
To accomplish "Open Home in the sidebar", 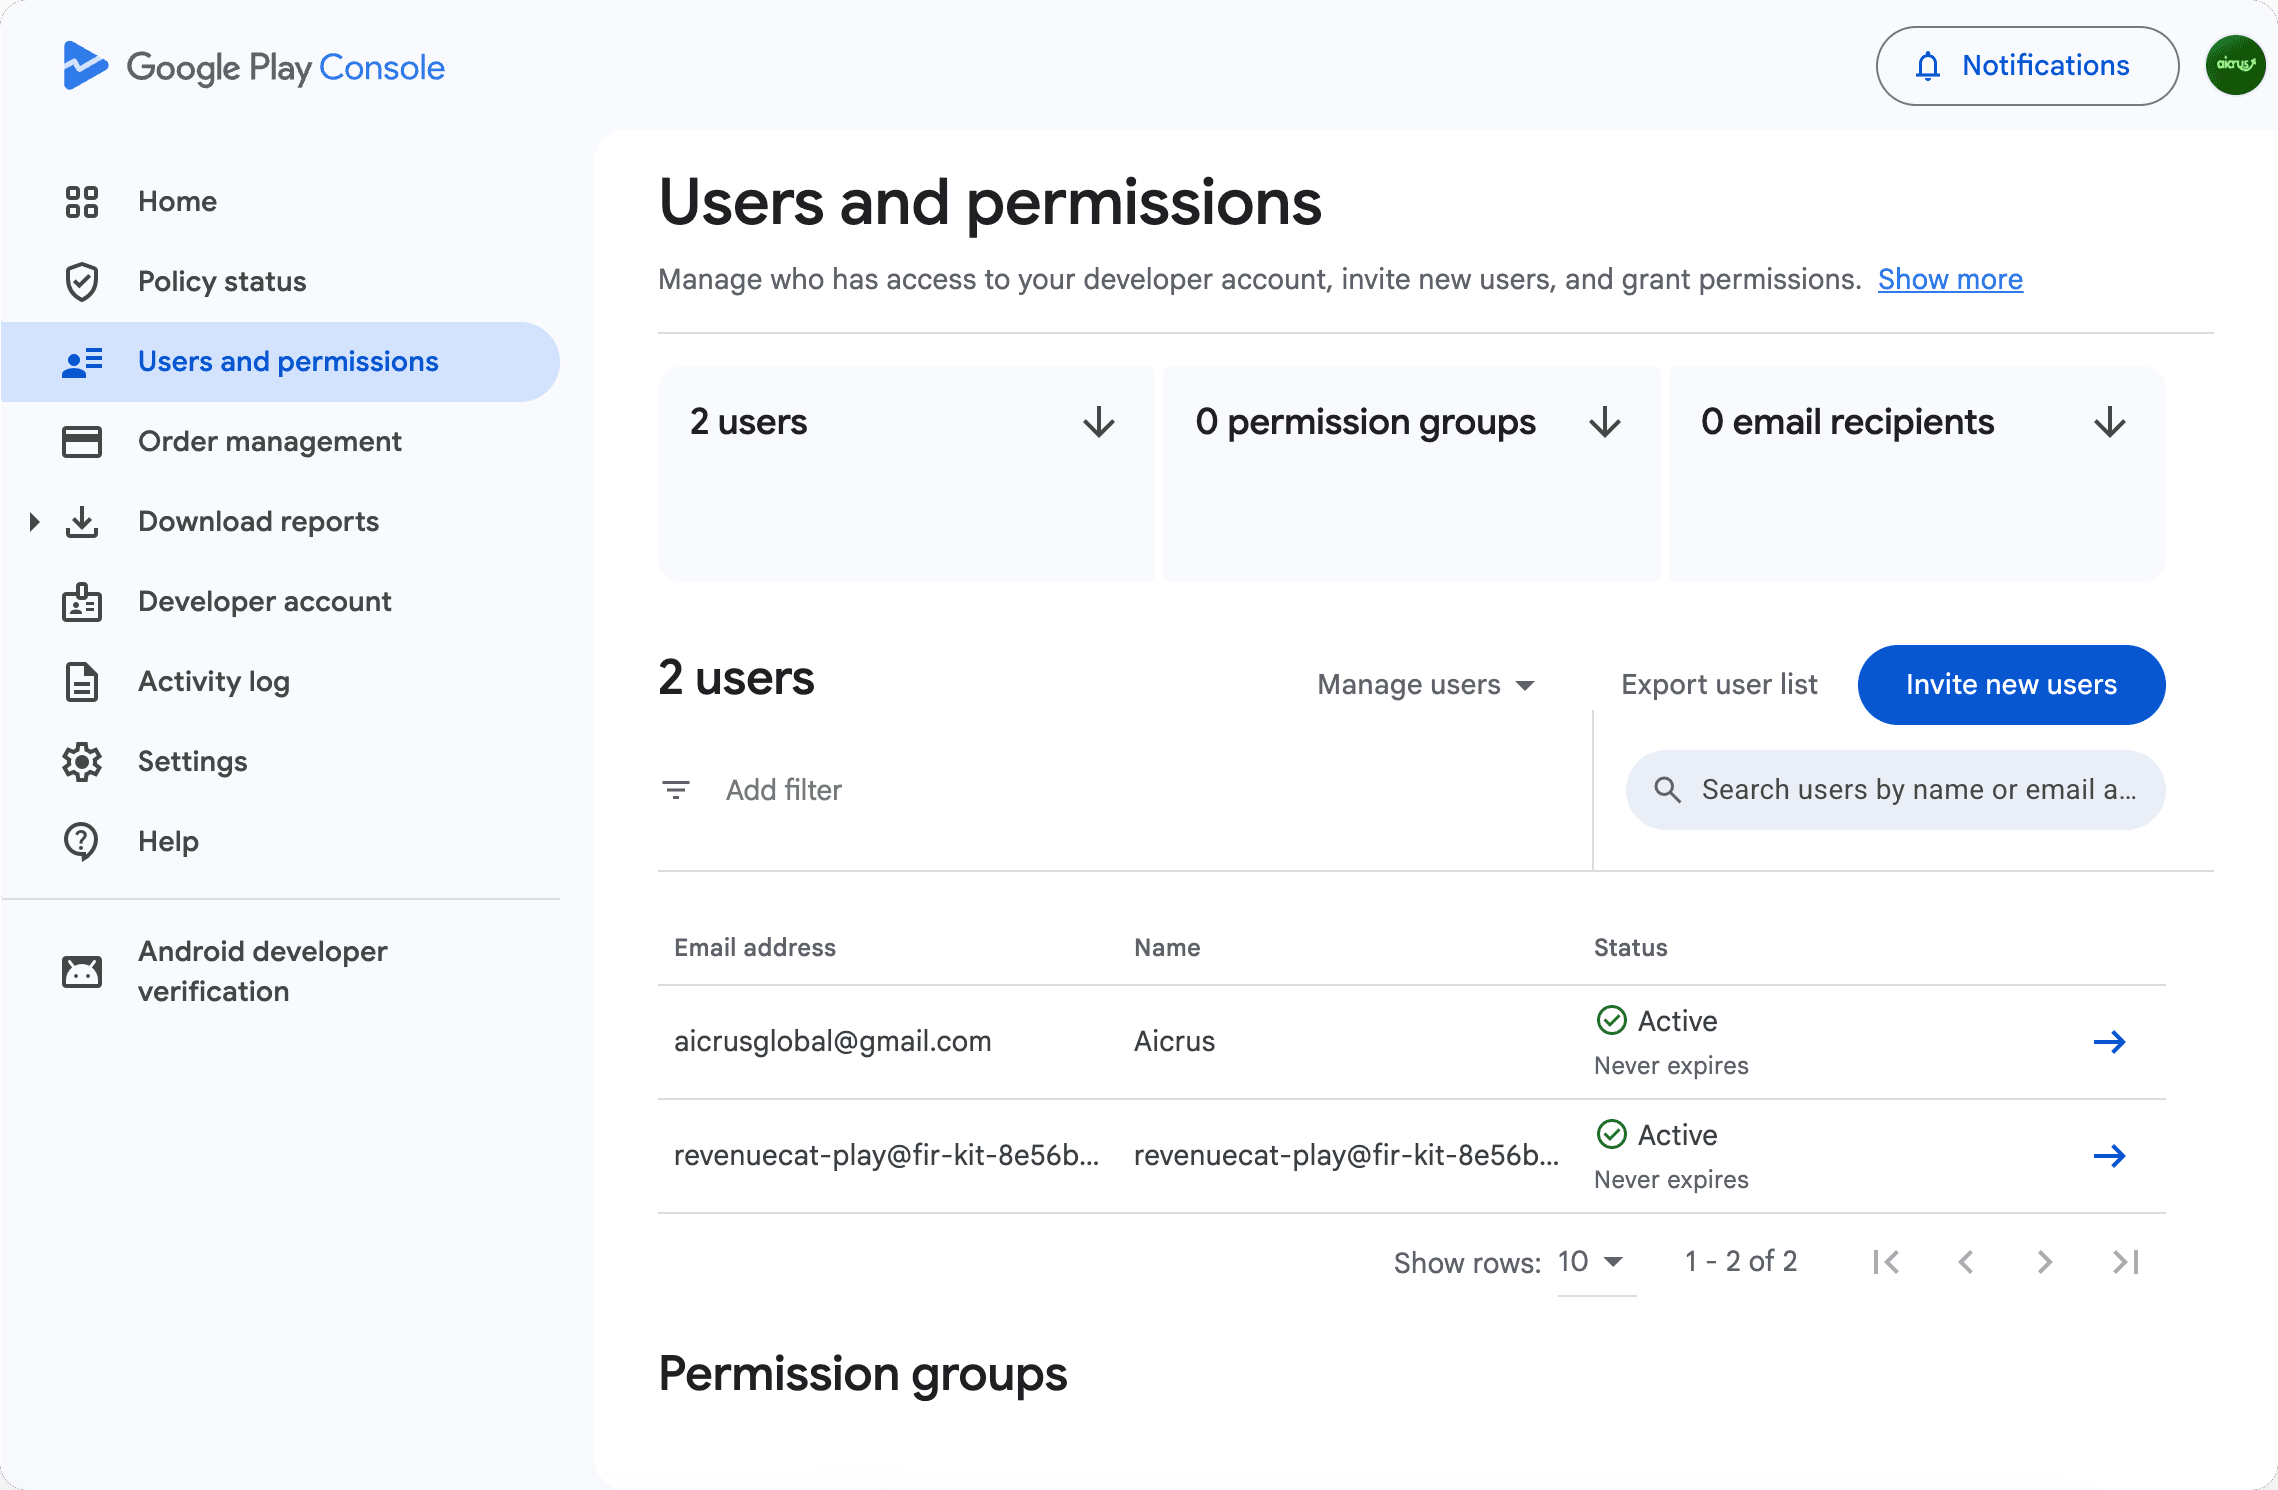I will [x=280, y=201].
